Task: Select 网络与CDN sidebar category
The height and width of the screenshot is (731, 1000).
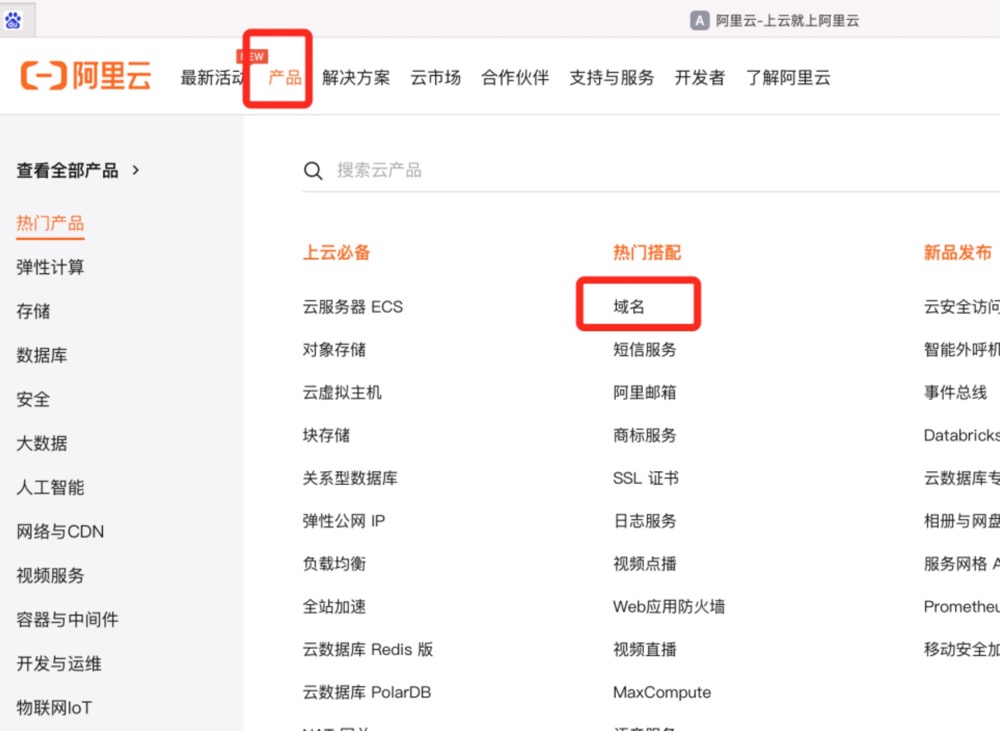Action: [60, 531]
